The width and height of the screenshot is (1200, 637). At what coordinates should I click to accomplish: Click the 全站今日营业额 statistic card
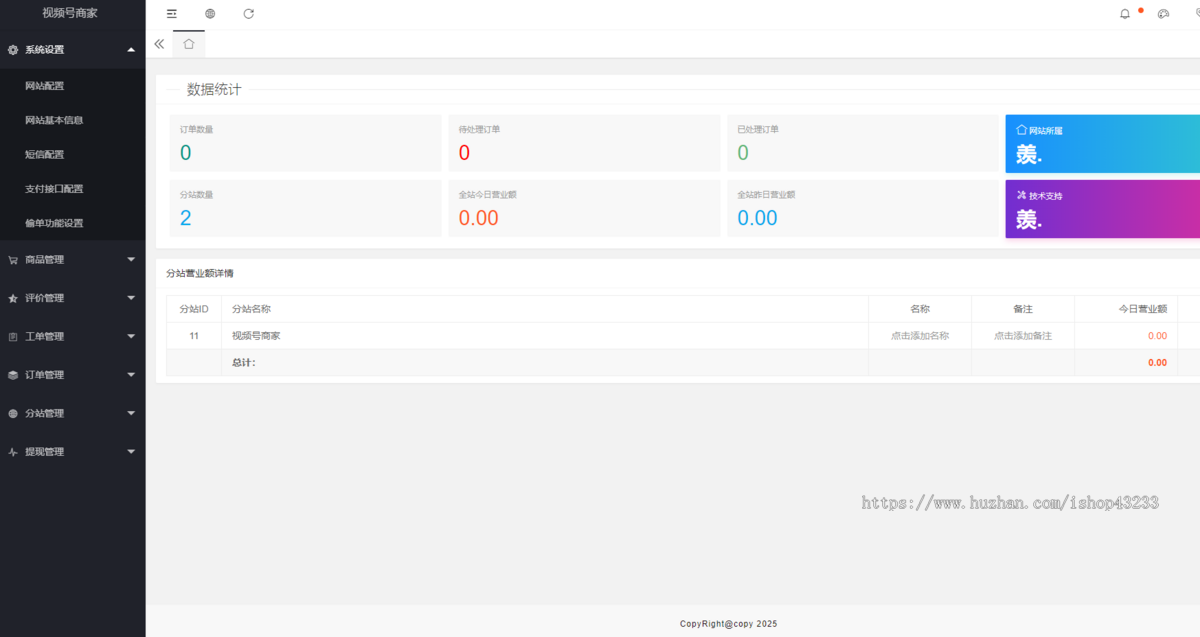584,208
